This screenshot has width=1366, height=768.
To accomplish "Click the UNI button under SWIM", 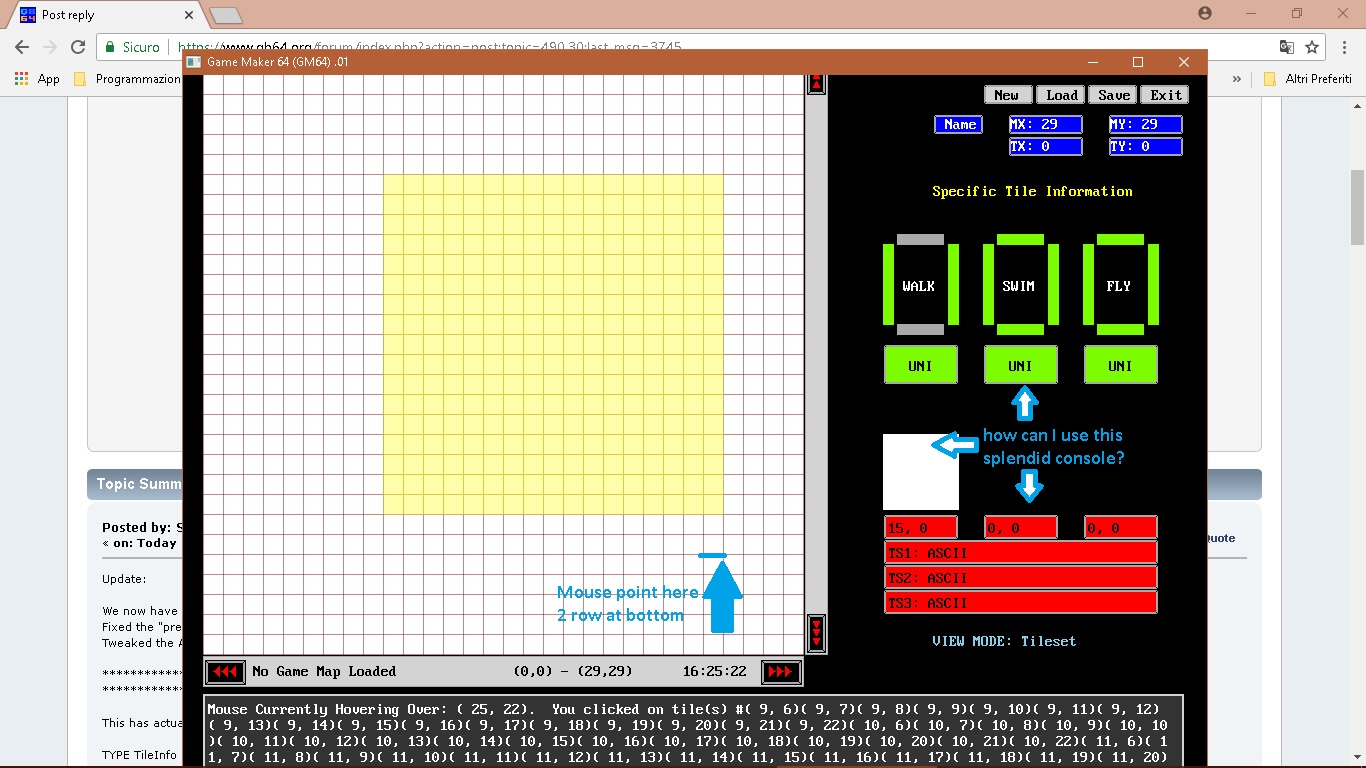I will tap(1020, 366).
